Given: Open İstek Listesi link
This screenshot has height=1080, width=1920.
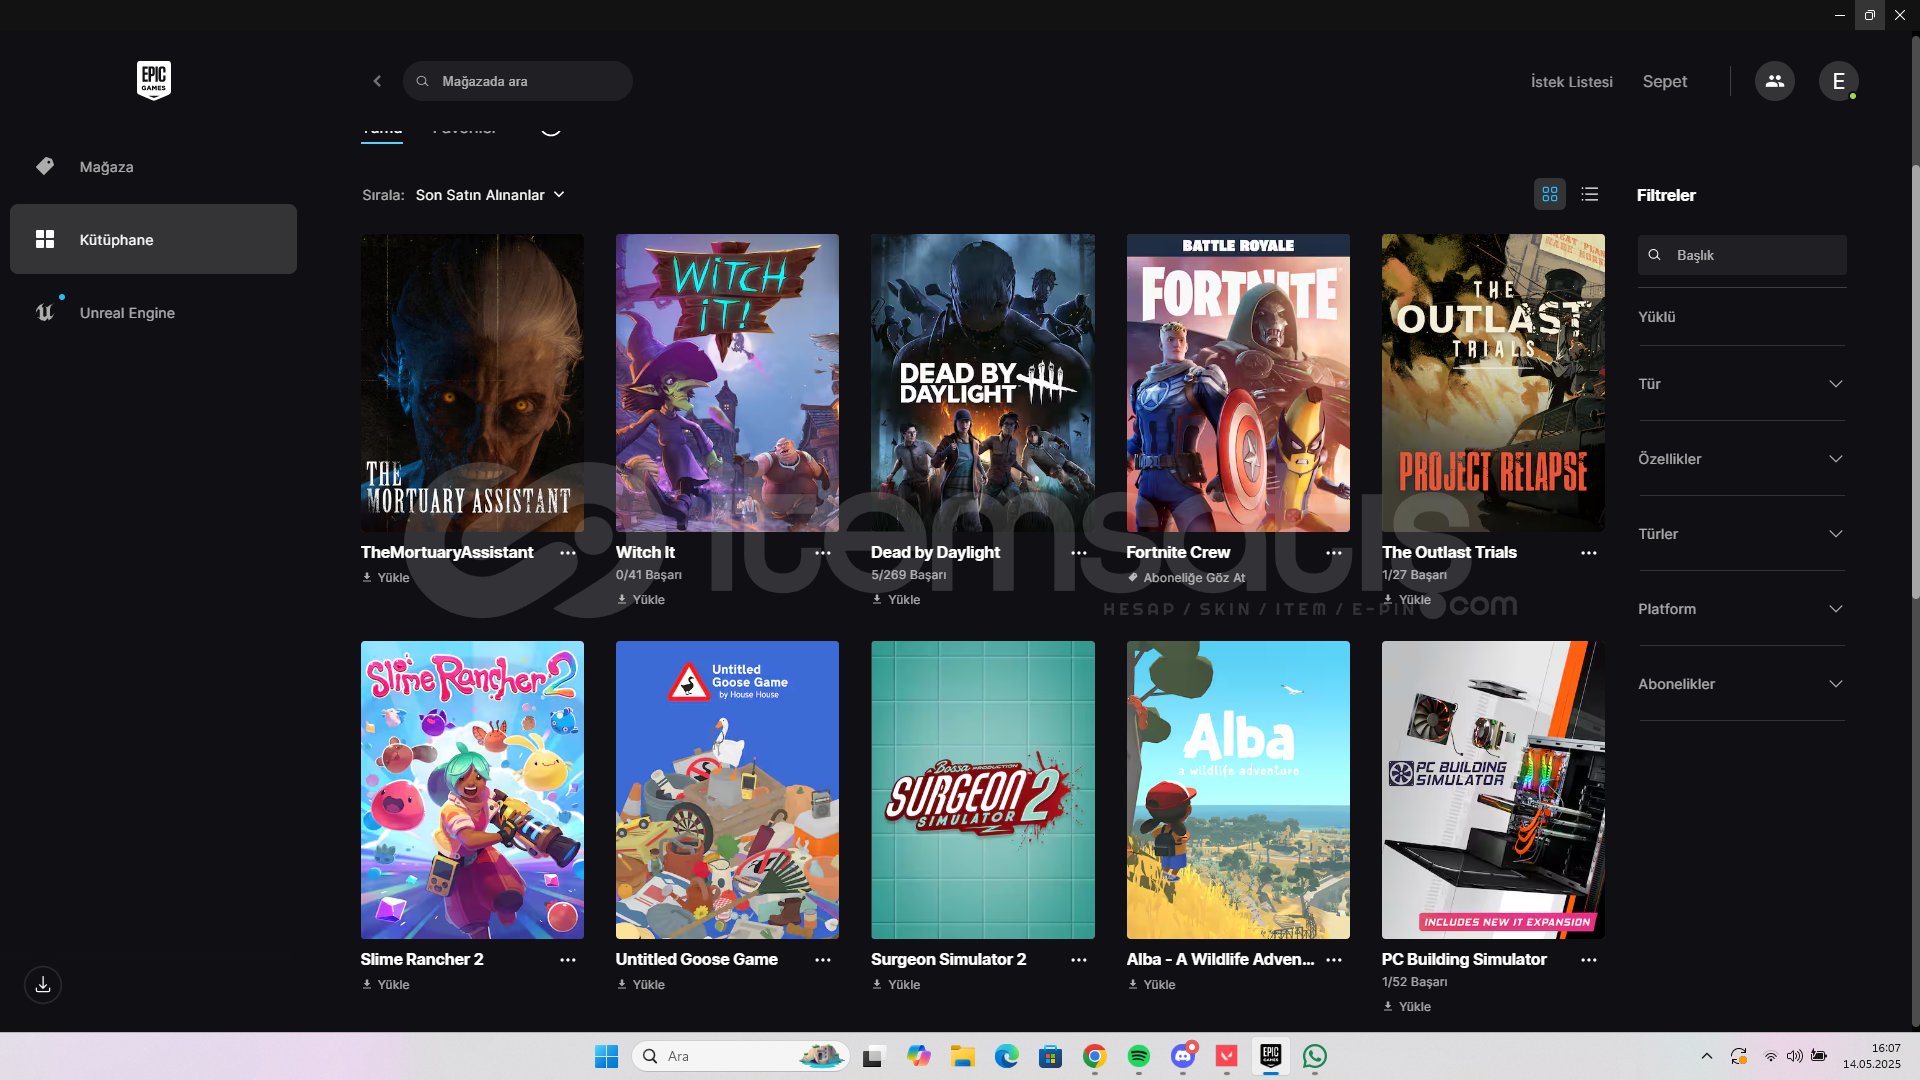Looking at the screenshot, I should point(1571,82).
